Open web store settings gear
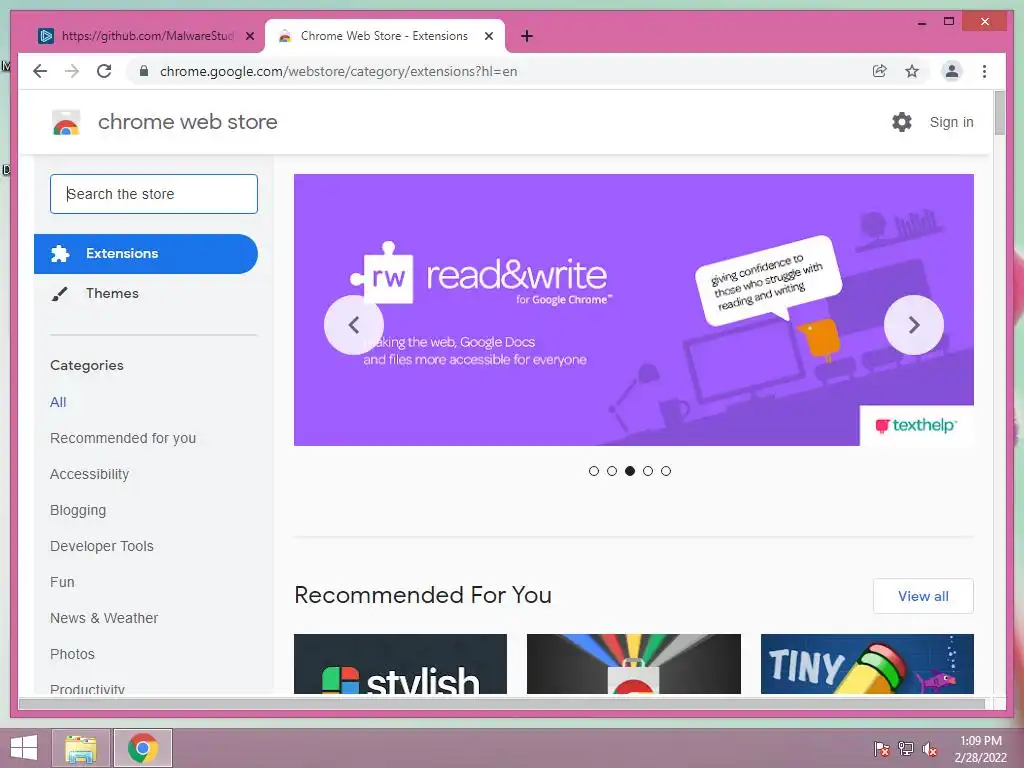Screen dimensions: 1024x768 [x=902, y=121]
